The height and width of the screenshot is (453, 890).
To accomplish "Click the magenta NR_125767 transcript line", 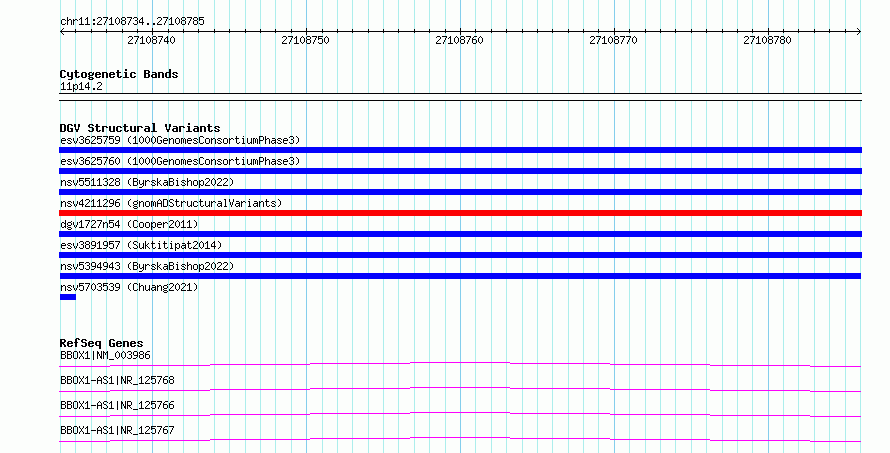I will pyautogui.click(x=460, y=439).
